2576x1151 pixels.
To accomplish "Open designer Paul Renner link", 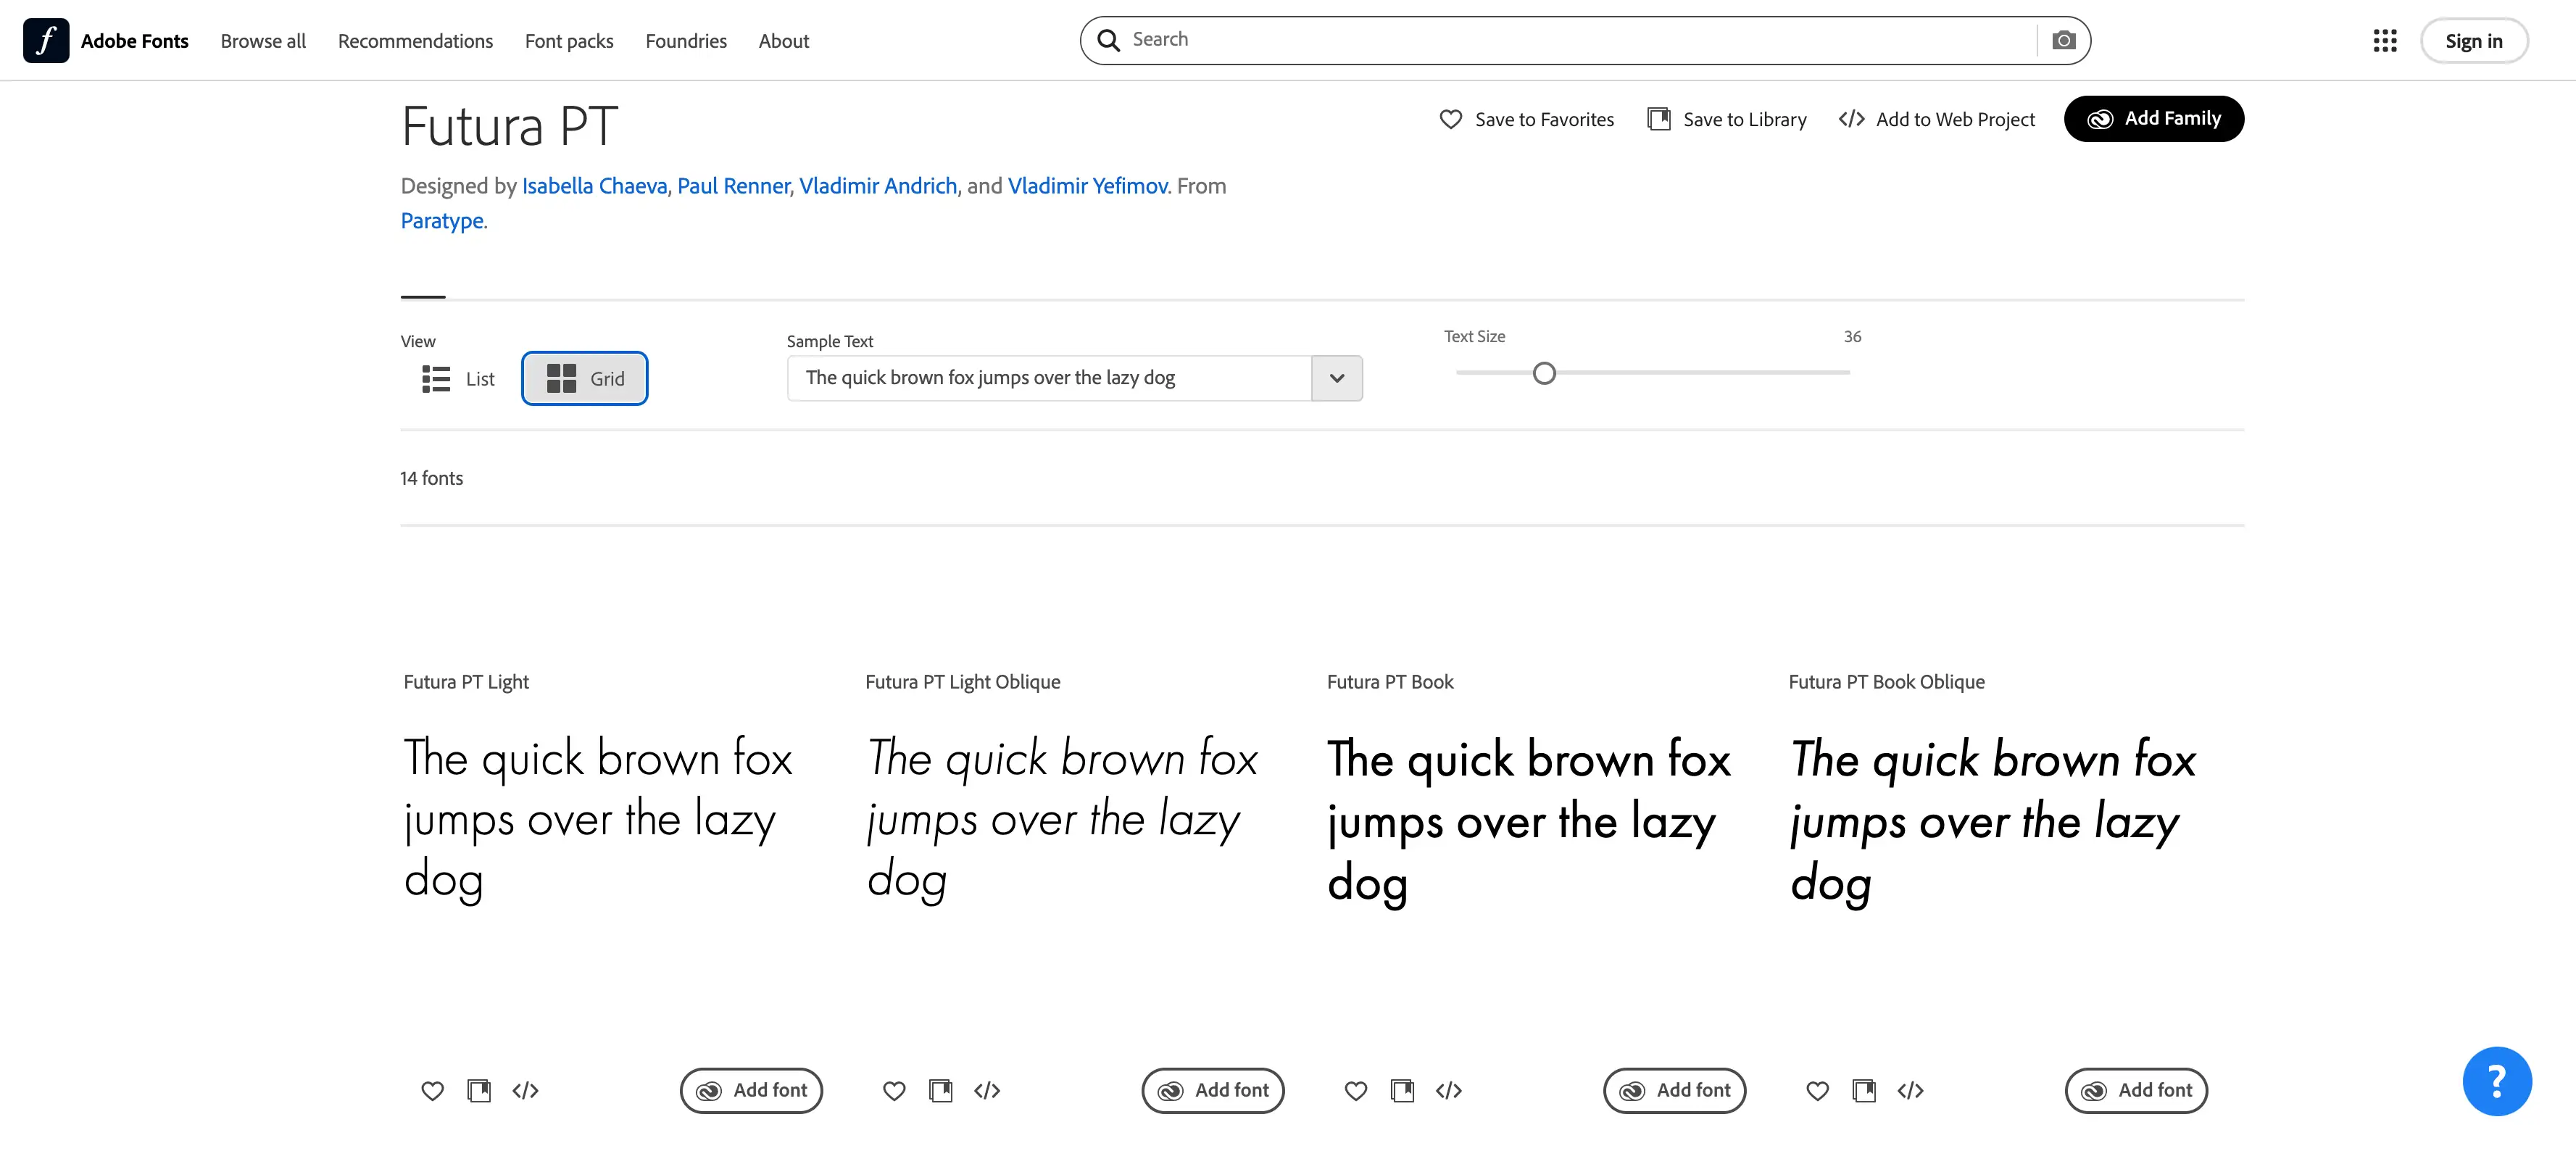I will tap(733, 186).
